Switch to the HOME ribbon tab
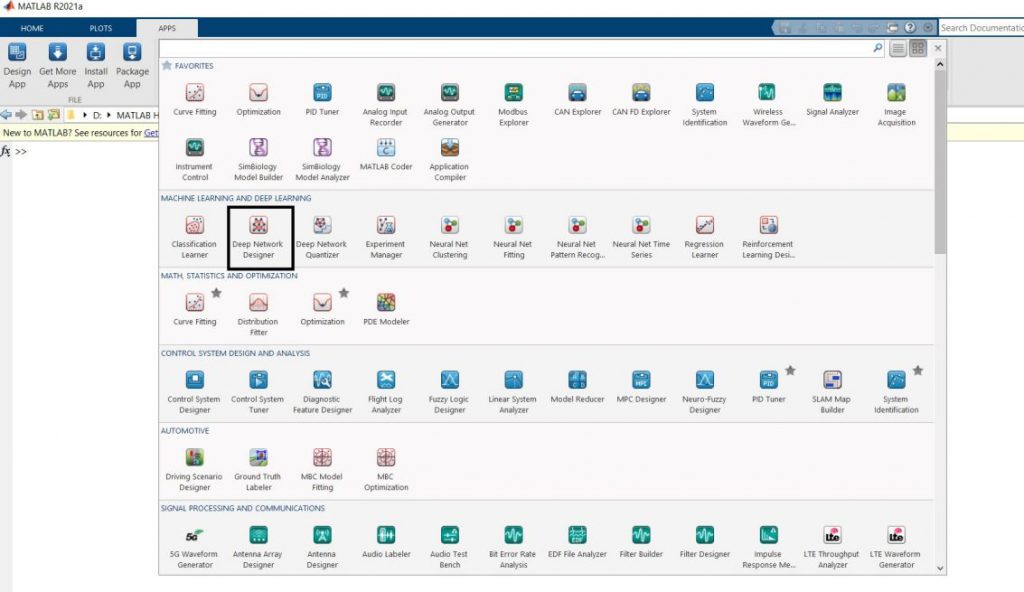 click(x=31, y=28)
